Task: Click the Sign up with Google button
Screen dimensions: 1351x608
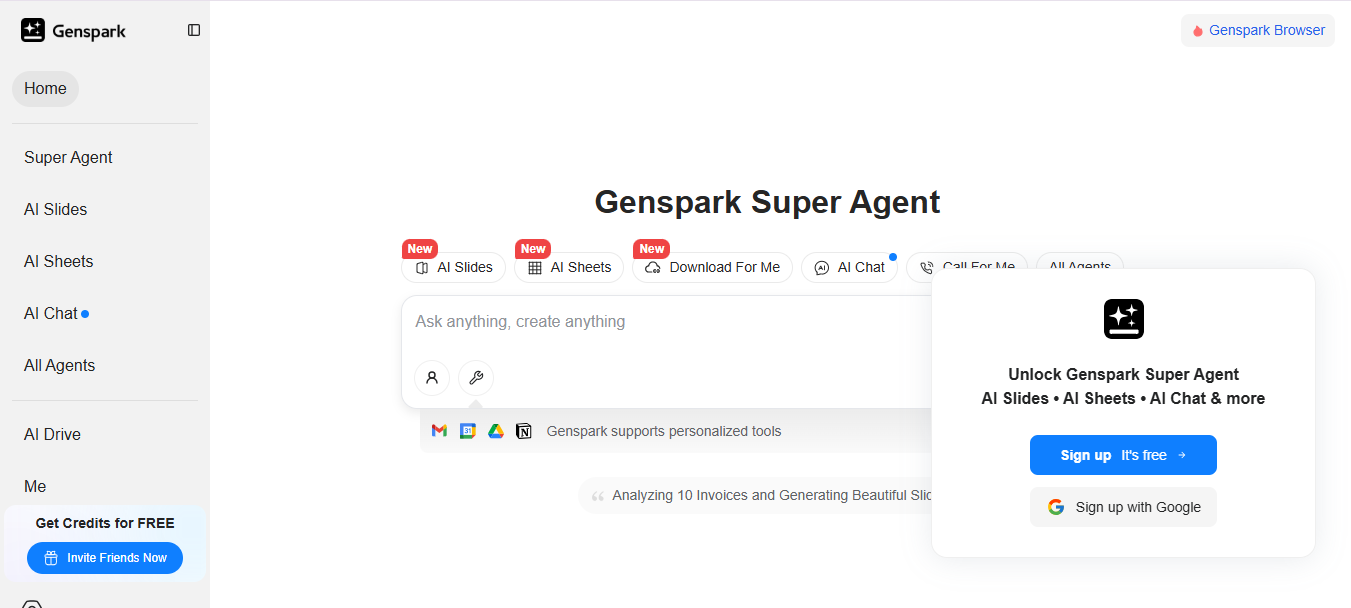Action: coord(1123,507)
